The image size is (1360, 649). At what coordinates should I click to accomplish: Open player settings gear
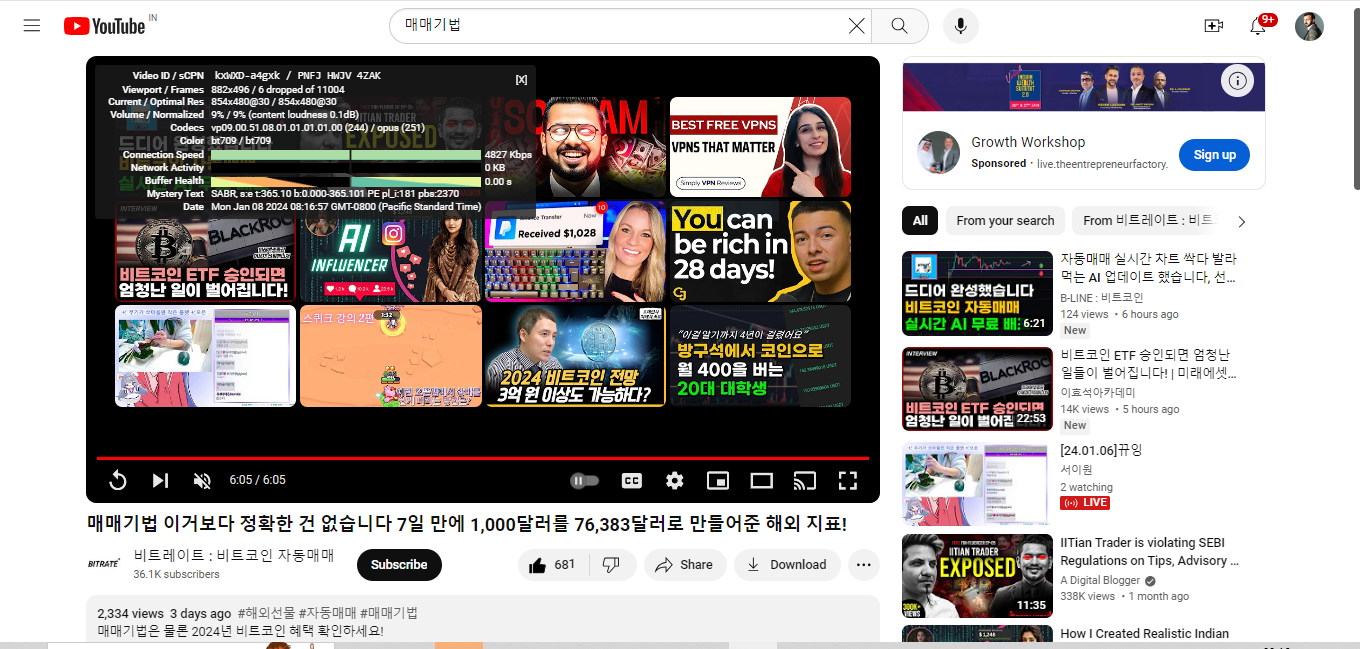click(x=675, y=481)
